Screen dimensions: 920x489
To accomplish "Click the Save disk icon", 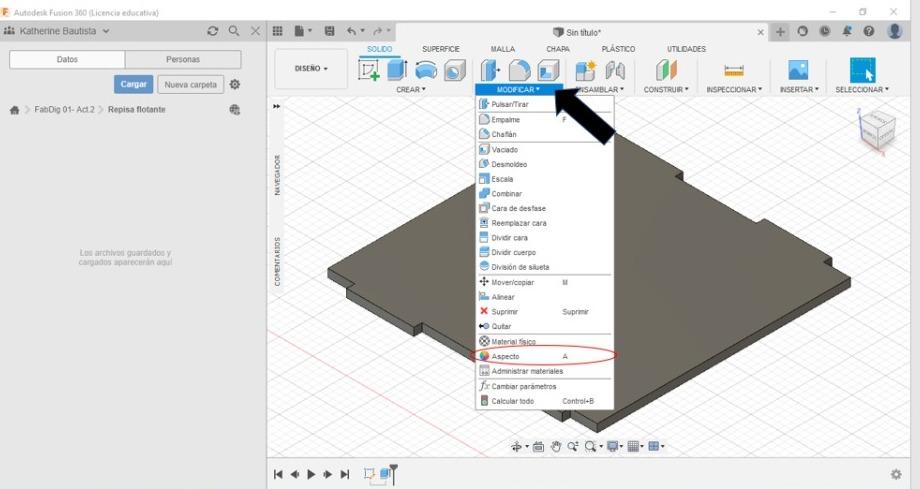I will point(330,31).
